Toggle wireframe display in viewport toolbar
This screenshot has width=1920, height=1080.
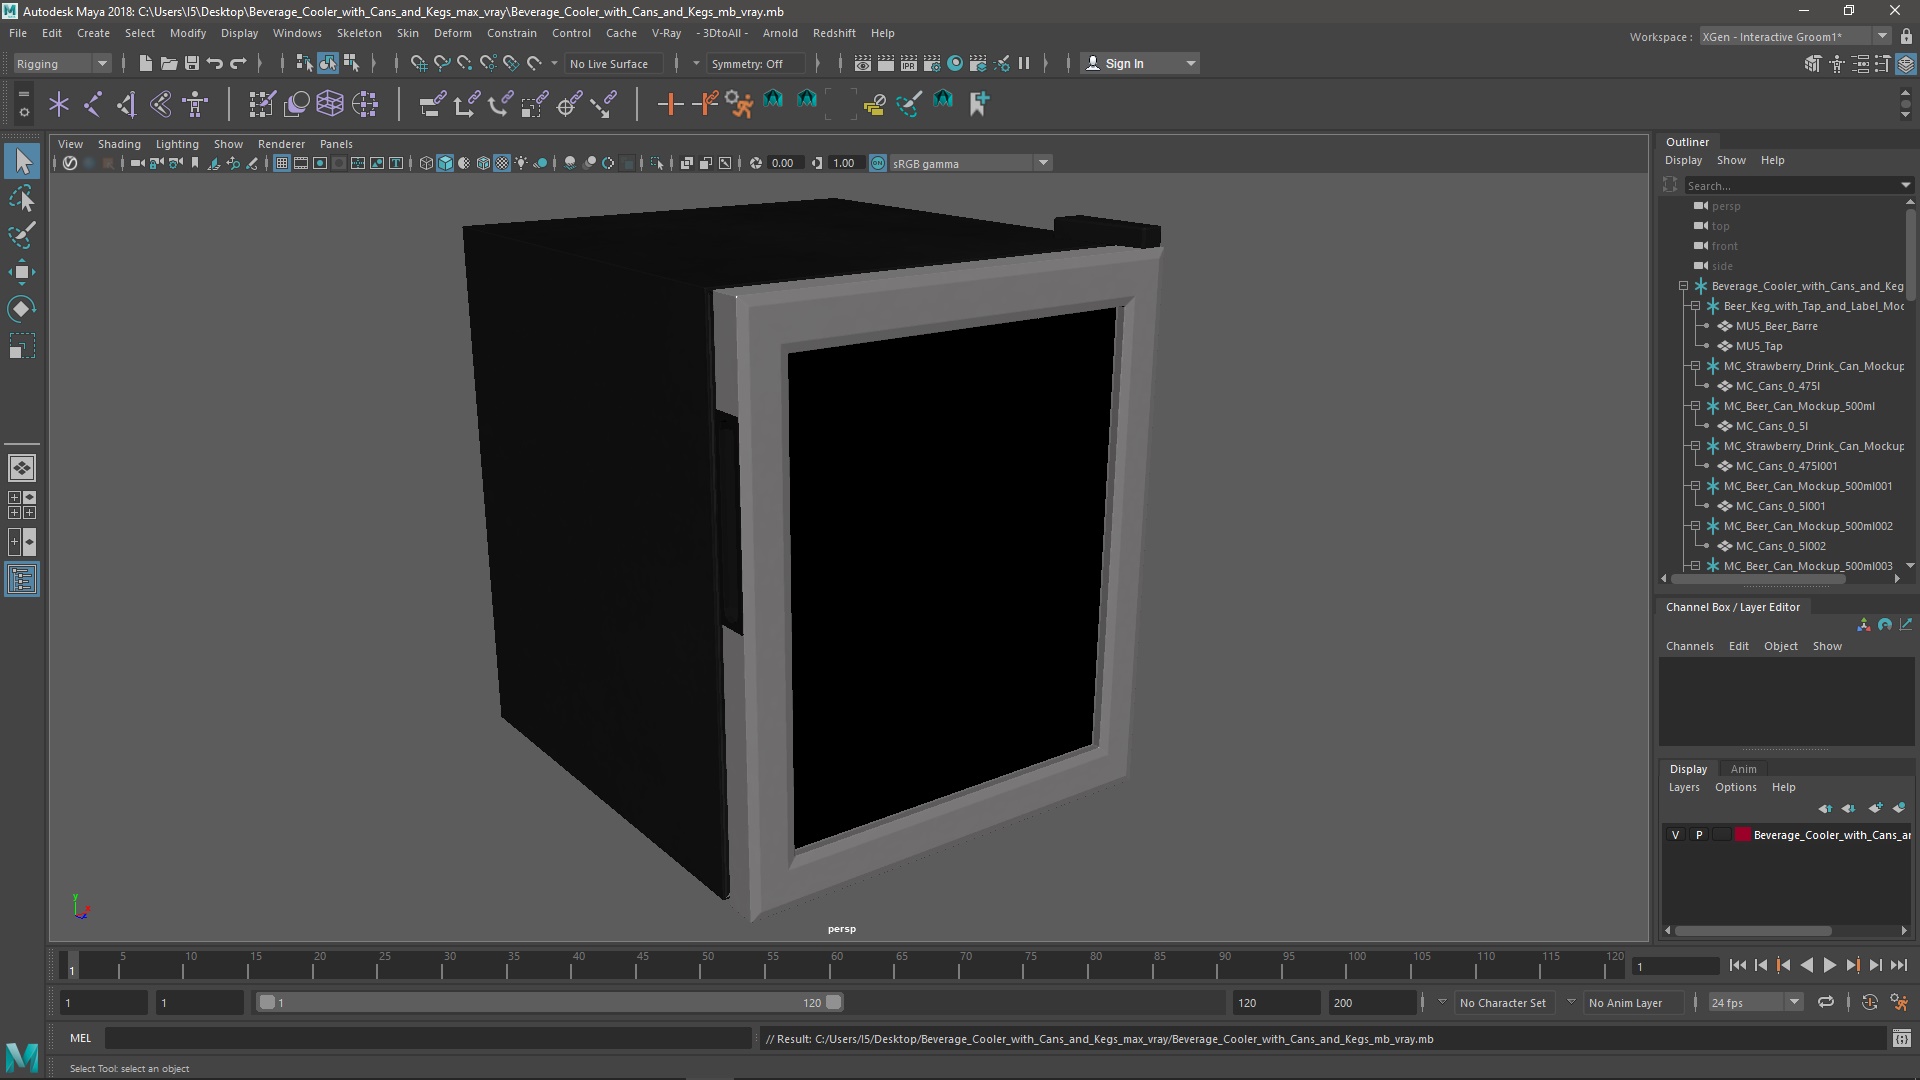click(x=426, y=163)
